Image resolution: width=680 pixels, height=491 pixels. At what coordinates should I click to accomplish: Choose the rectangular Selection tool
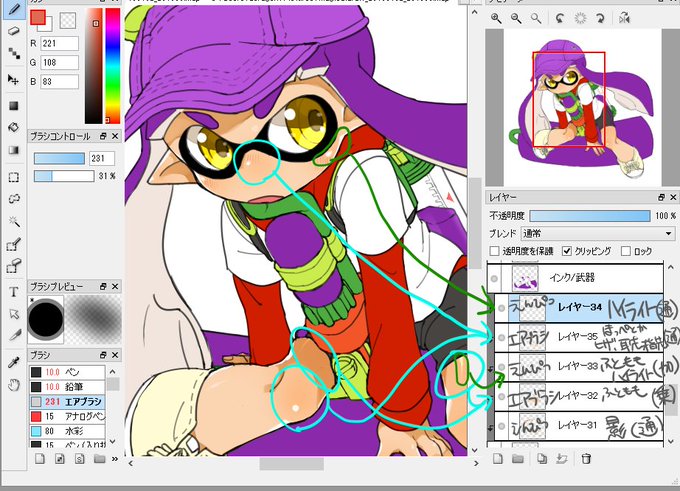coord(13,177)
